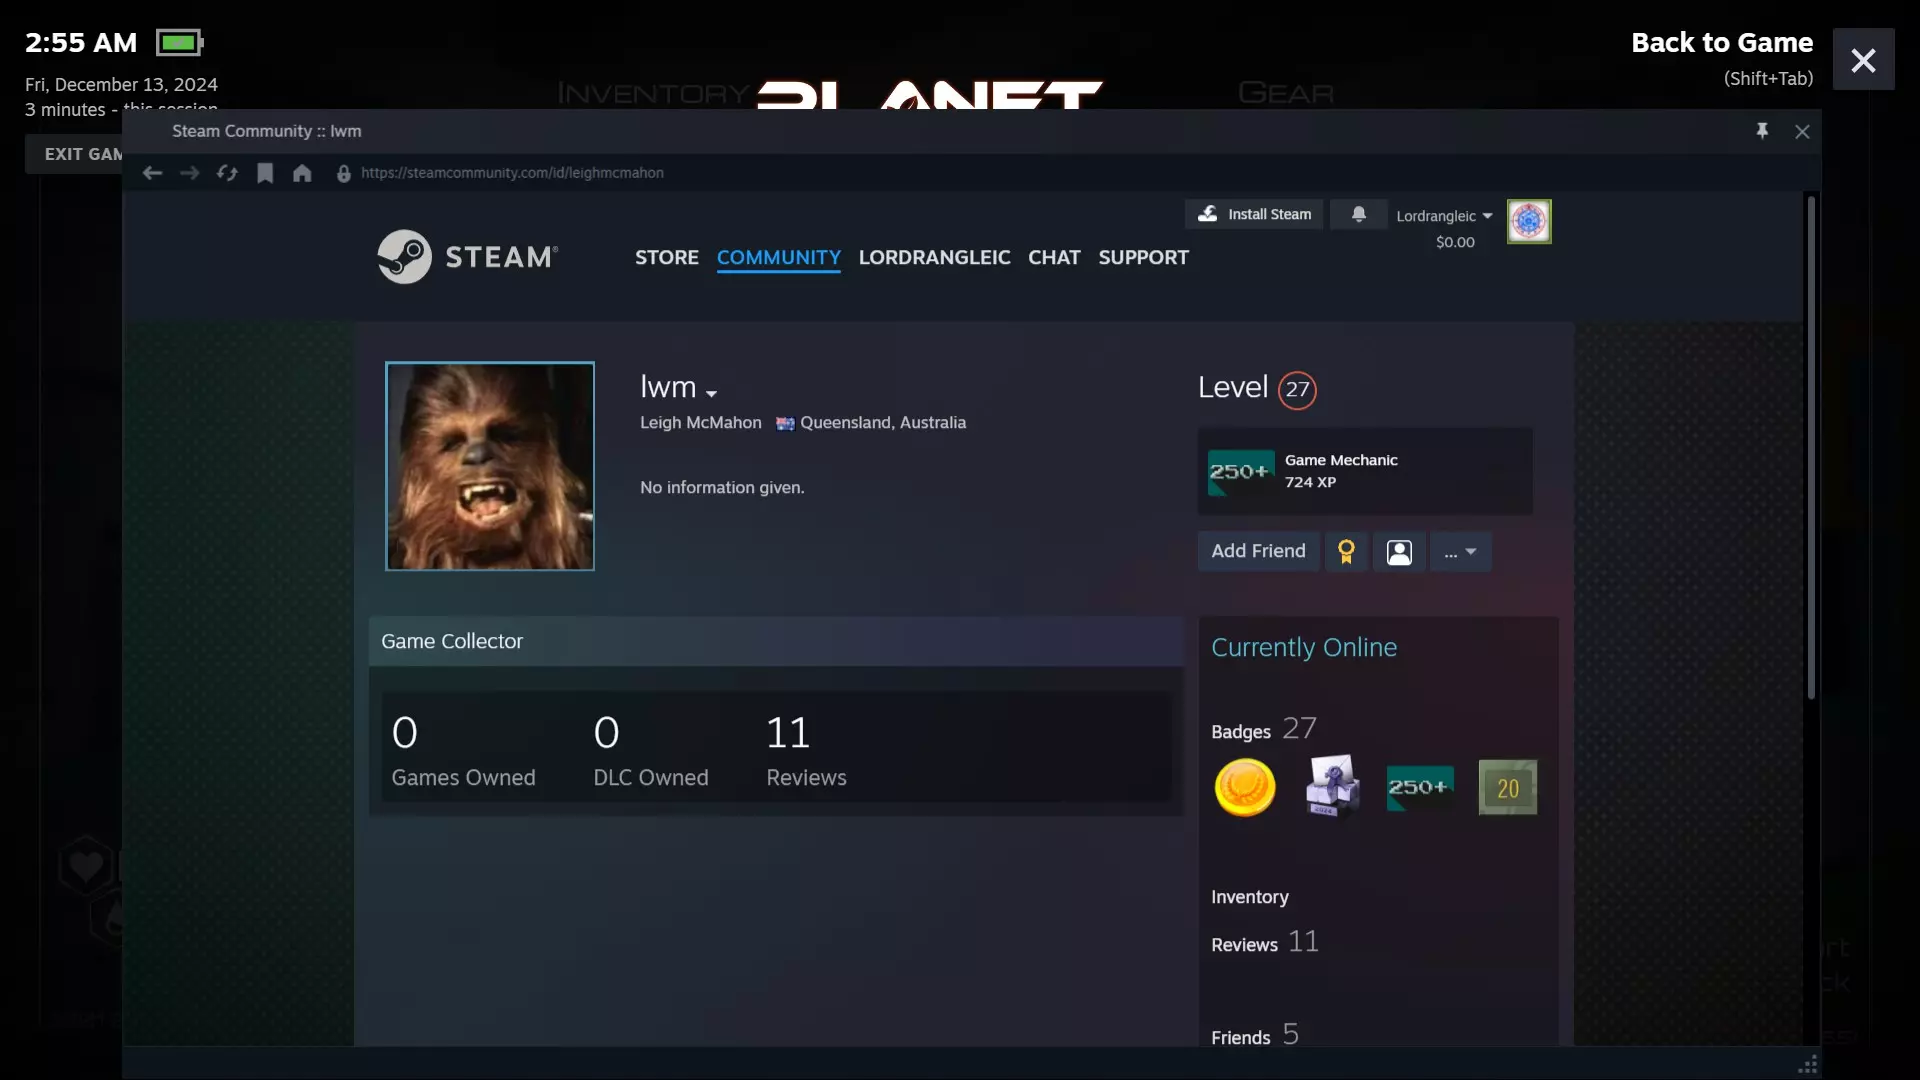Click the Chewbacca profile avatar
Screen dimensions: 1920x1080
click(490, 466)
